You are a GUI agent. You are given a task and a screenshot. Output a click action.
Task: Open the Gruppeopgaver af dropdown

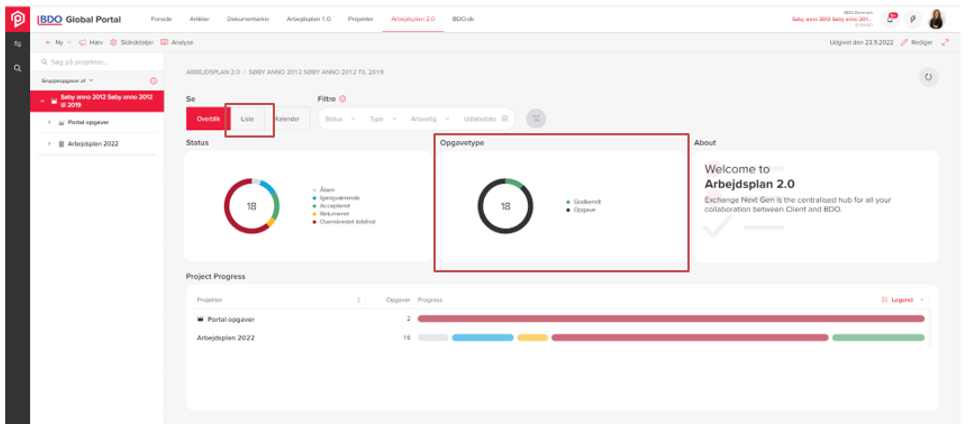click(x=67, y=81)
